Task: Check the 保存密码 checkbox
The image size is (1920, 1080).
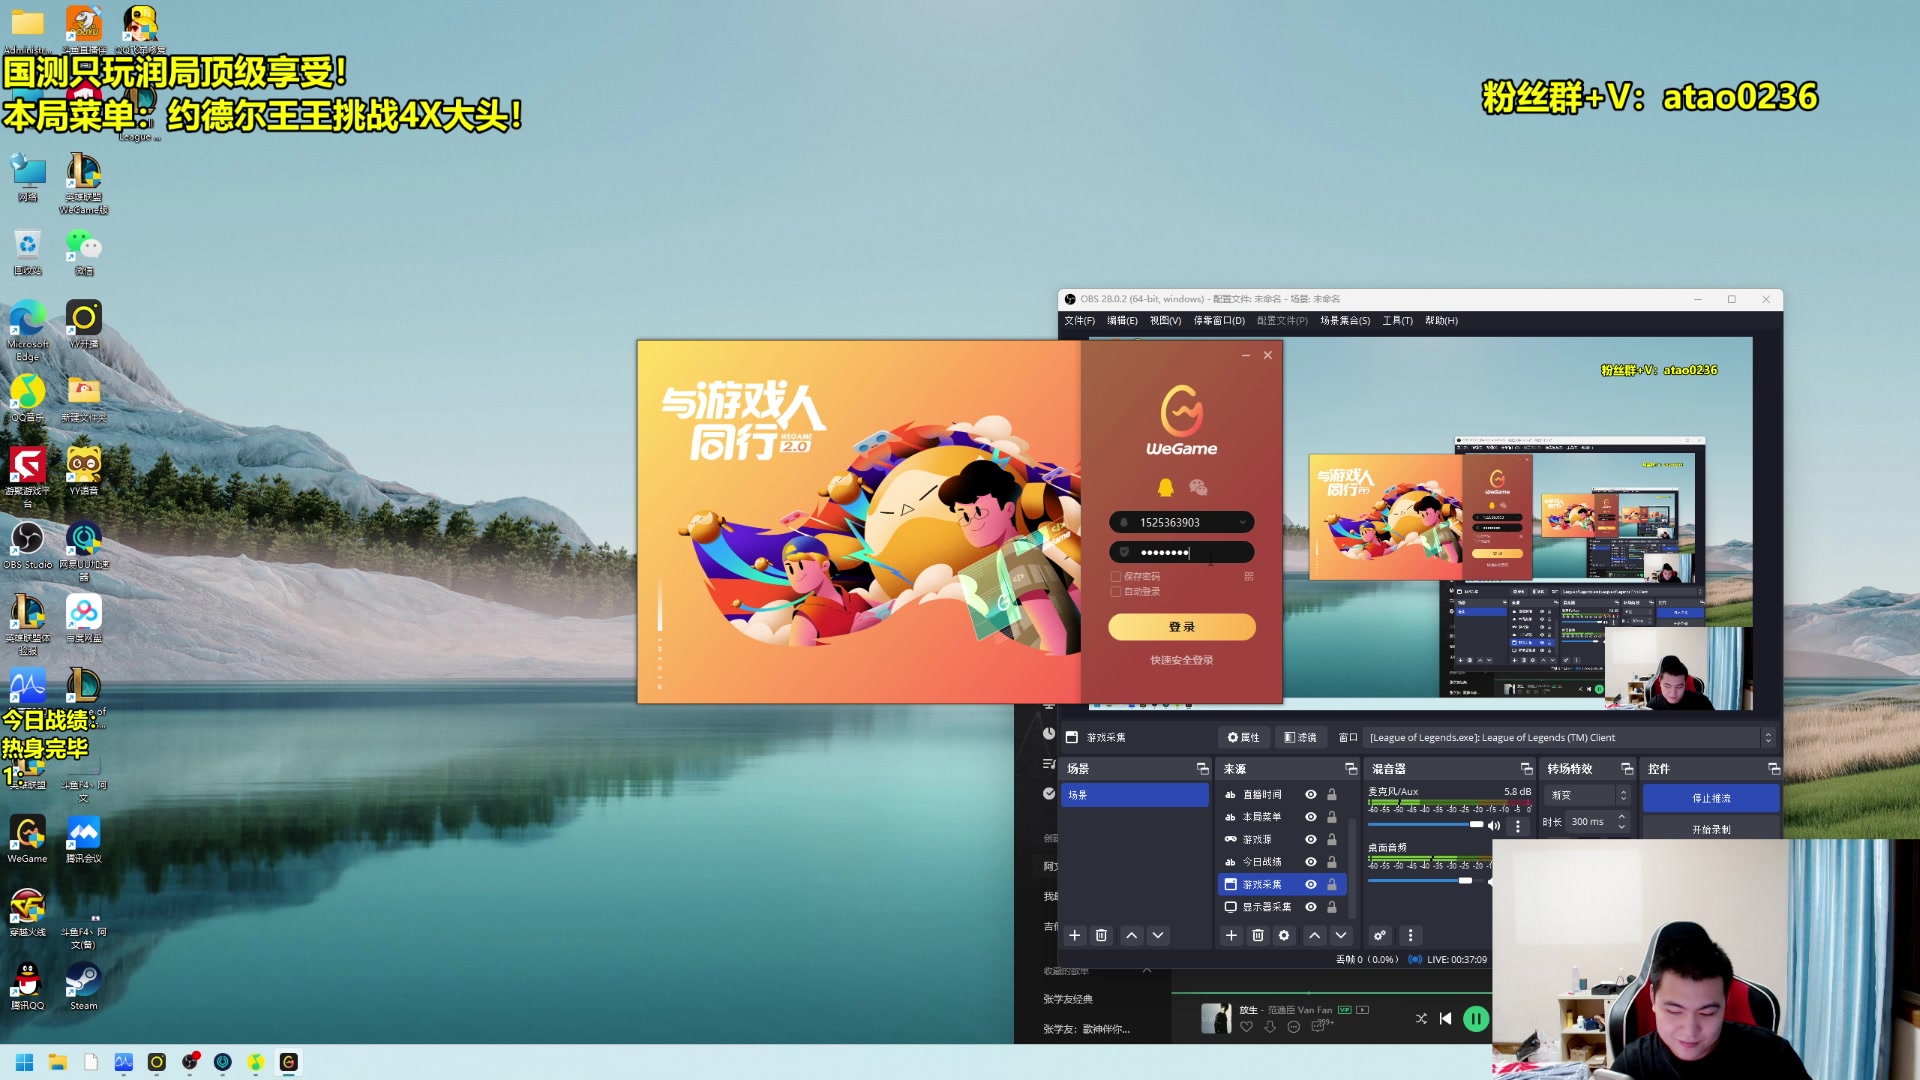Action: coord(1116,577)
